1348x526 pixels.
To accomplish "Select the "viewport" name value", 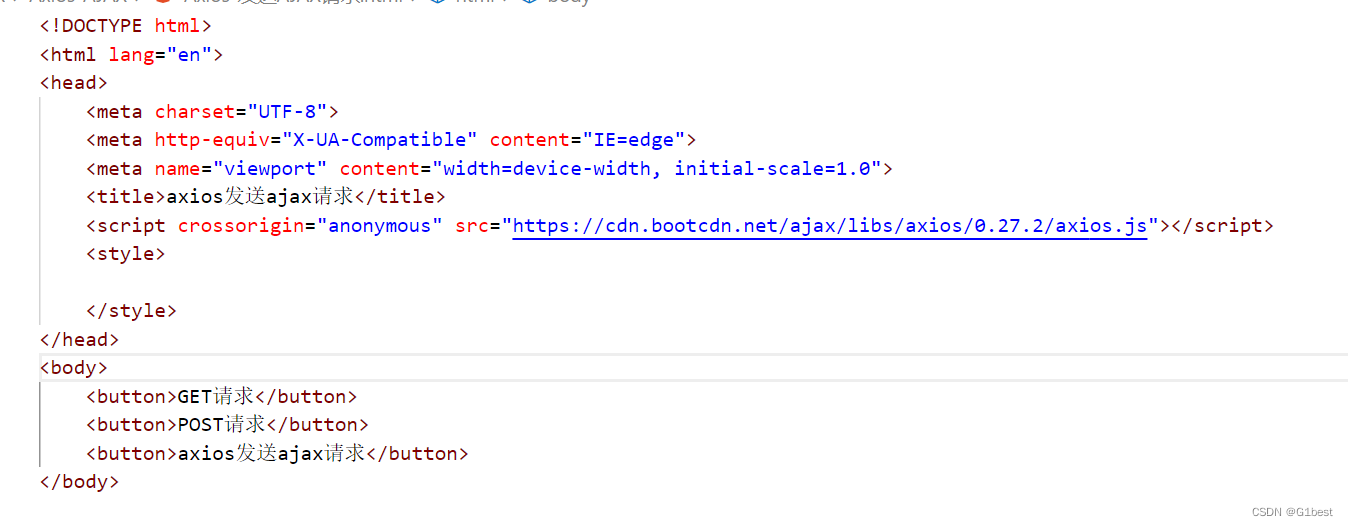I will point(270,168).
